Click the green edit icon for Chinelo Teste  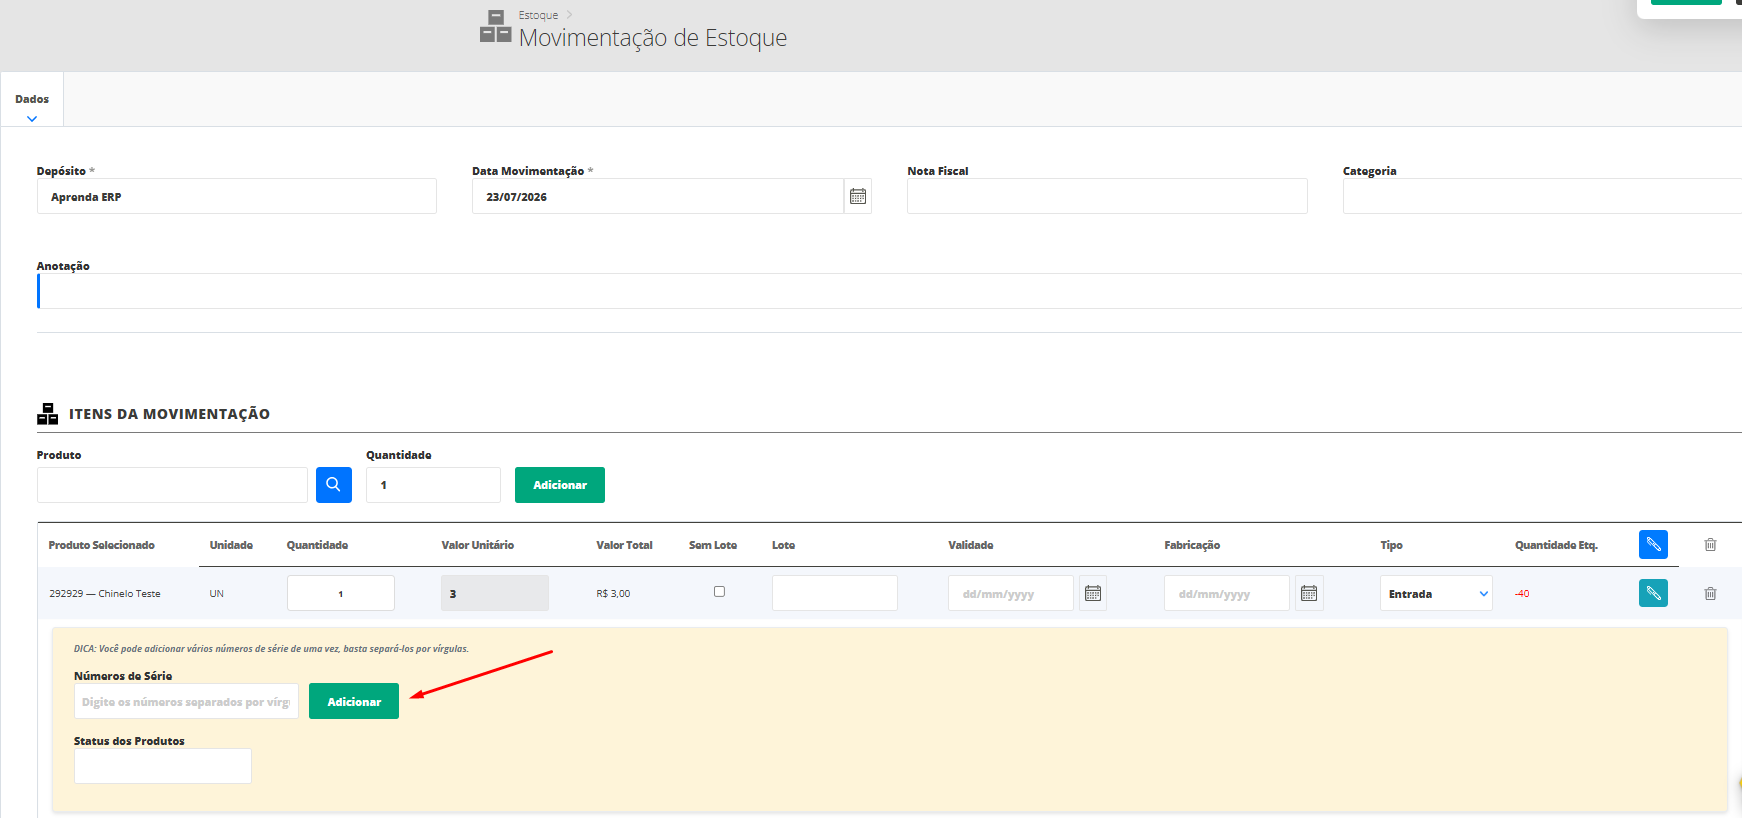(1653, 593)
